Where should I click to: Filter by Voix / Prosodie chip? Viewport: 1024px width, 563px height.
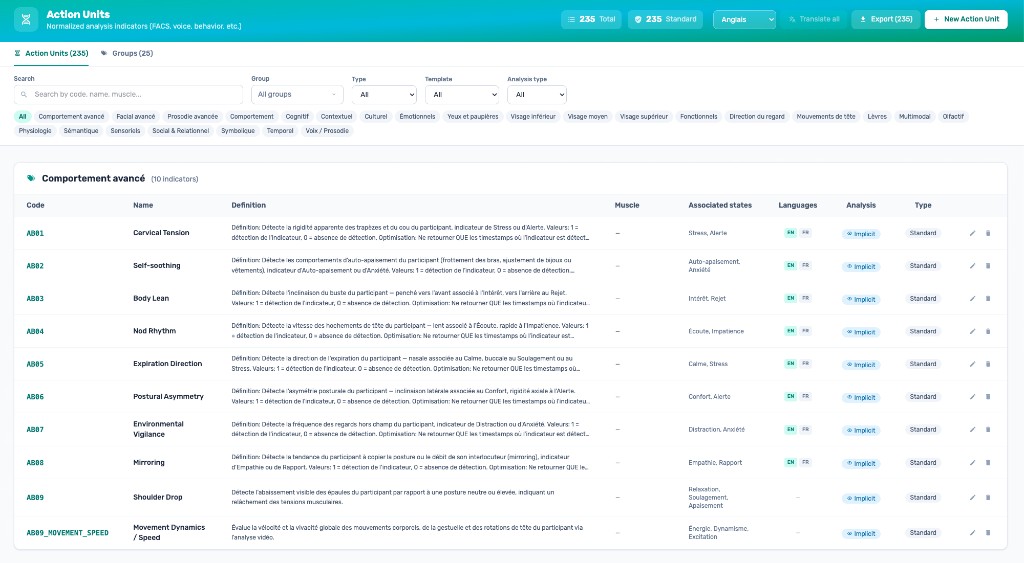[x=327, y=131]
